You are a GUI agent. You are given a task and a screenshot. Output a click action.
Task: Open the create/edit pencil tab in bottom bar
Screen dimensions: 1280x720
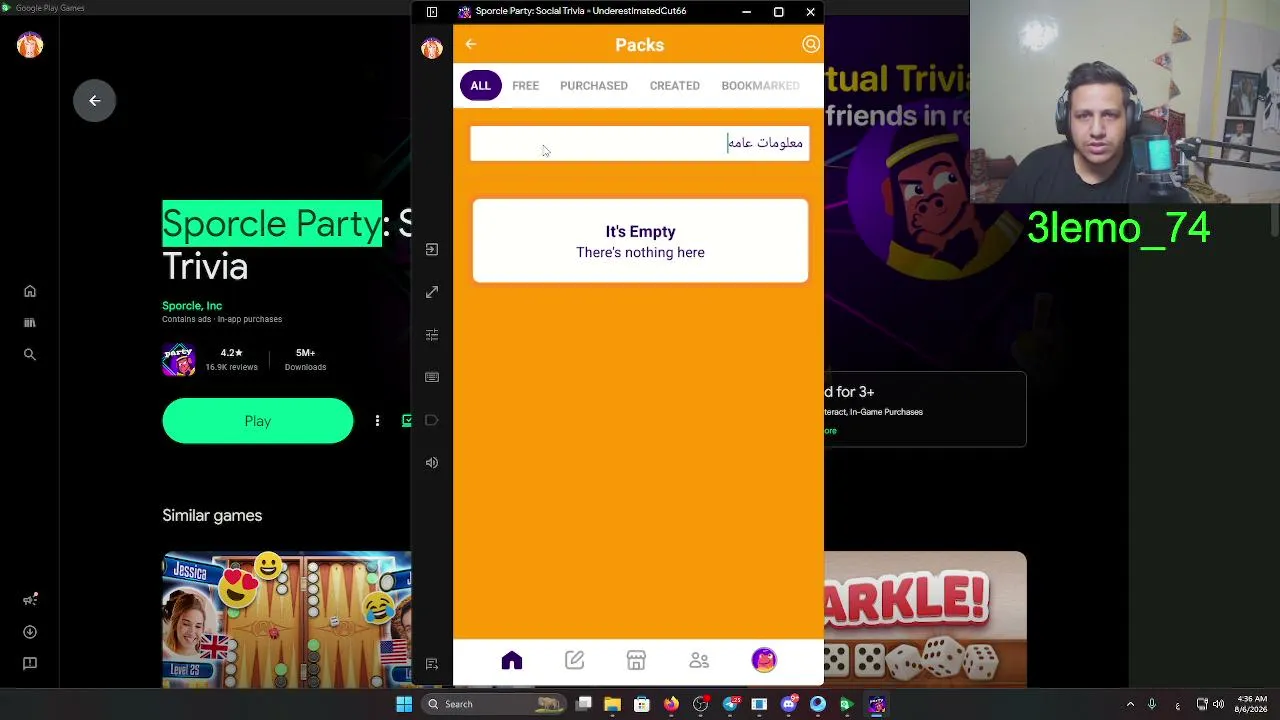574,660
